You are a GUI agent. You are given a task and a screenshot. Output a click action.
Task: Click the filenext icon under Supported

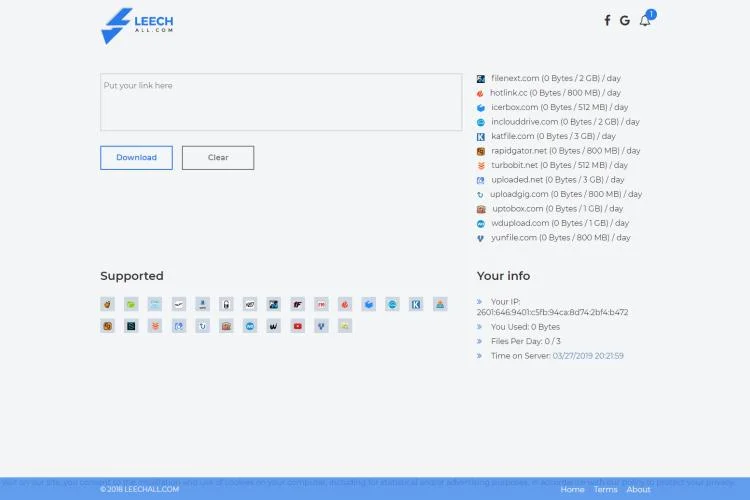pyautogui.click(x=273, y=304)
